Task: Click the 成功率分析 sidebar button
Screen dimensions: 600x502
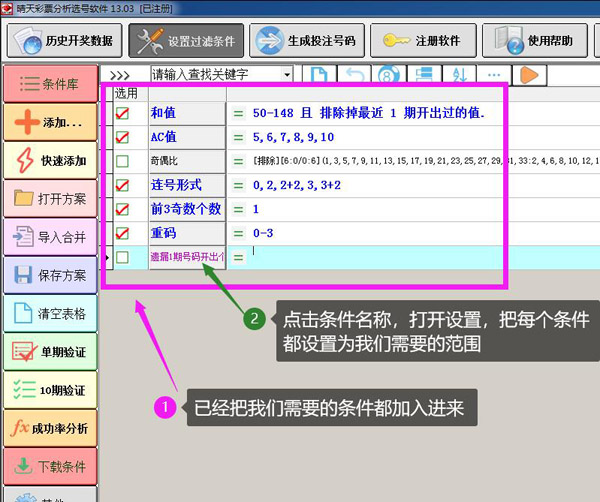Action: pos(50,428)
